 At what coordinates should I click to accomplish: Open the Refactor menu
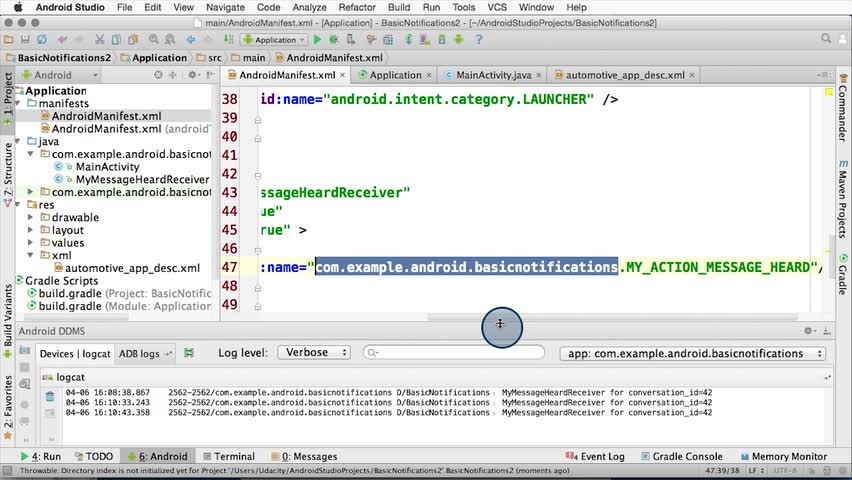click(x=357, y=7)
